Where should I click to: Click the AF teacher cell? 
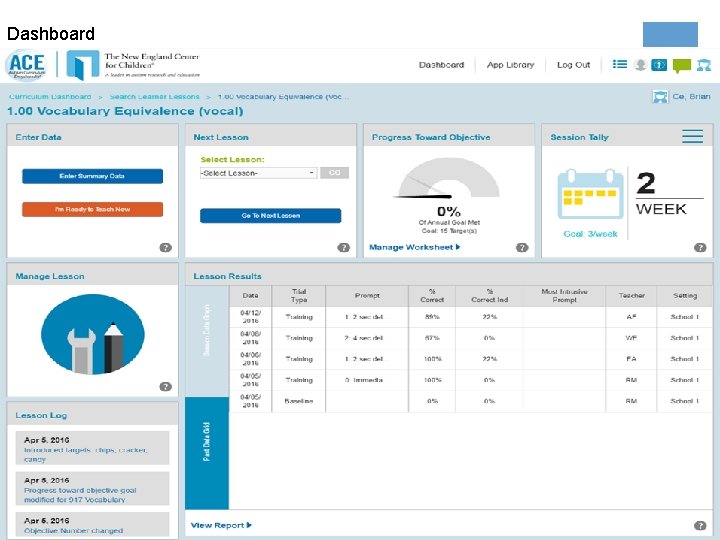click(631, 317)
